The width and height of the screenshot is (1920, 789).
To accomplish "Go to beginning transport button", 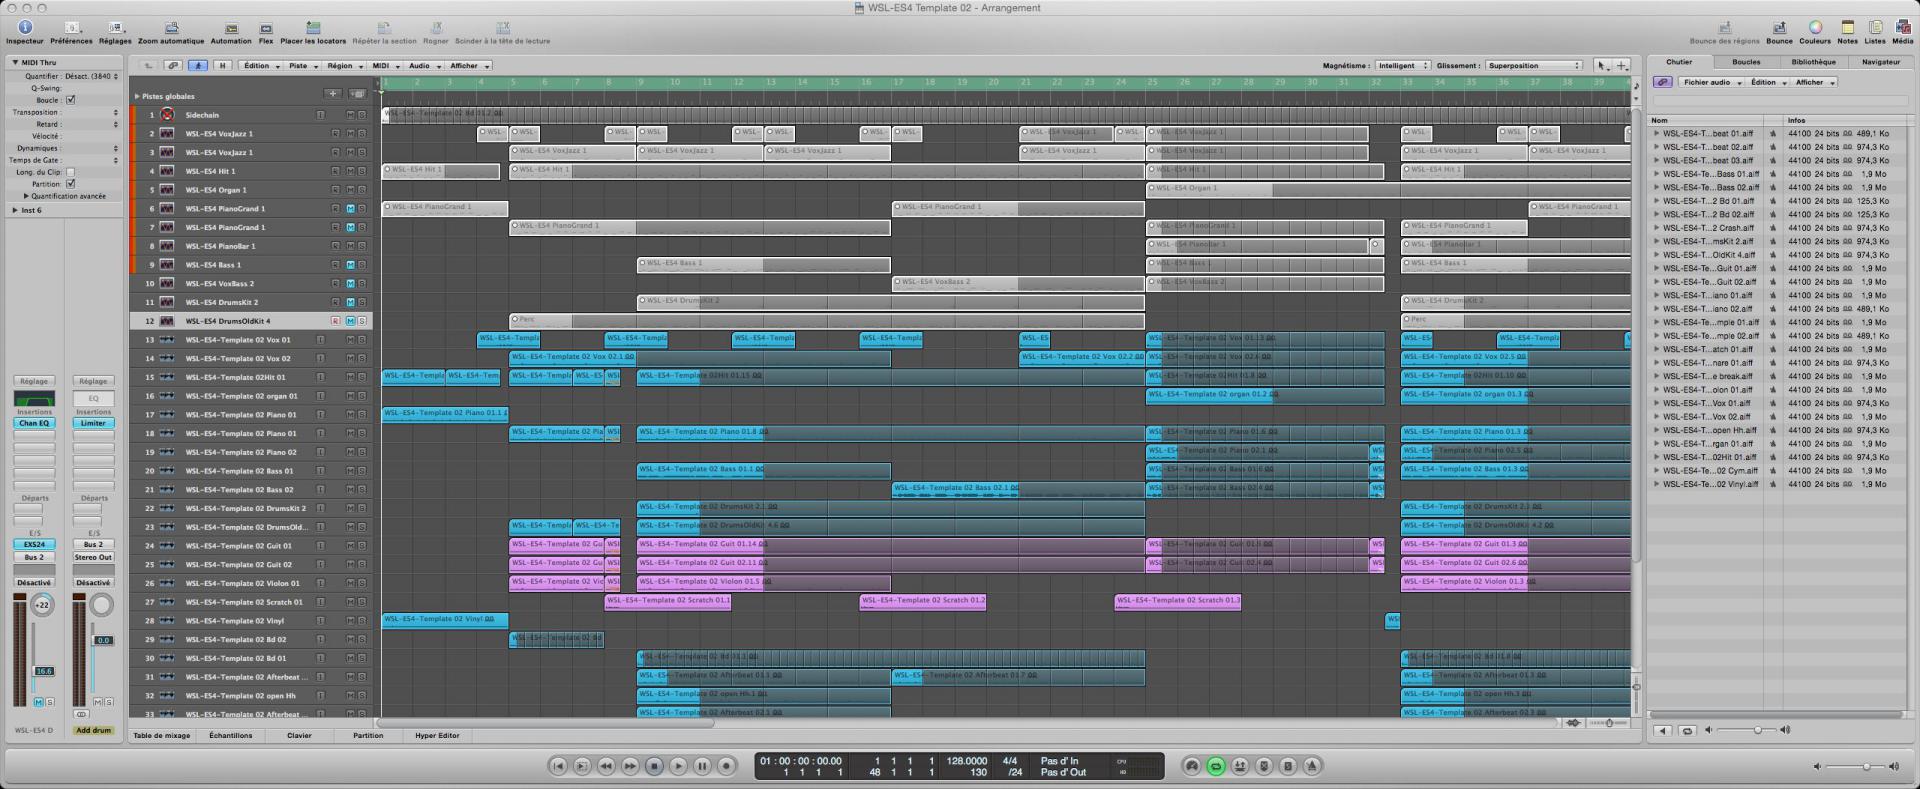I will pos(558,766).
